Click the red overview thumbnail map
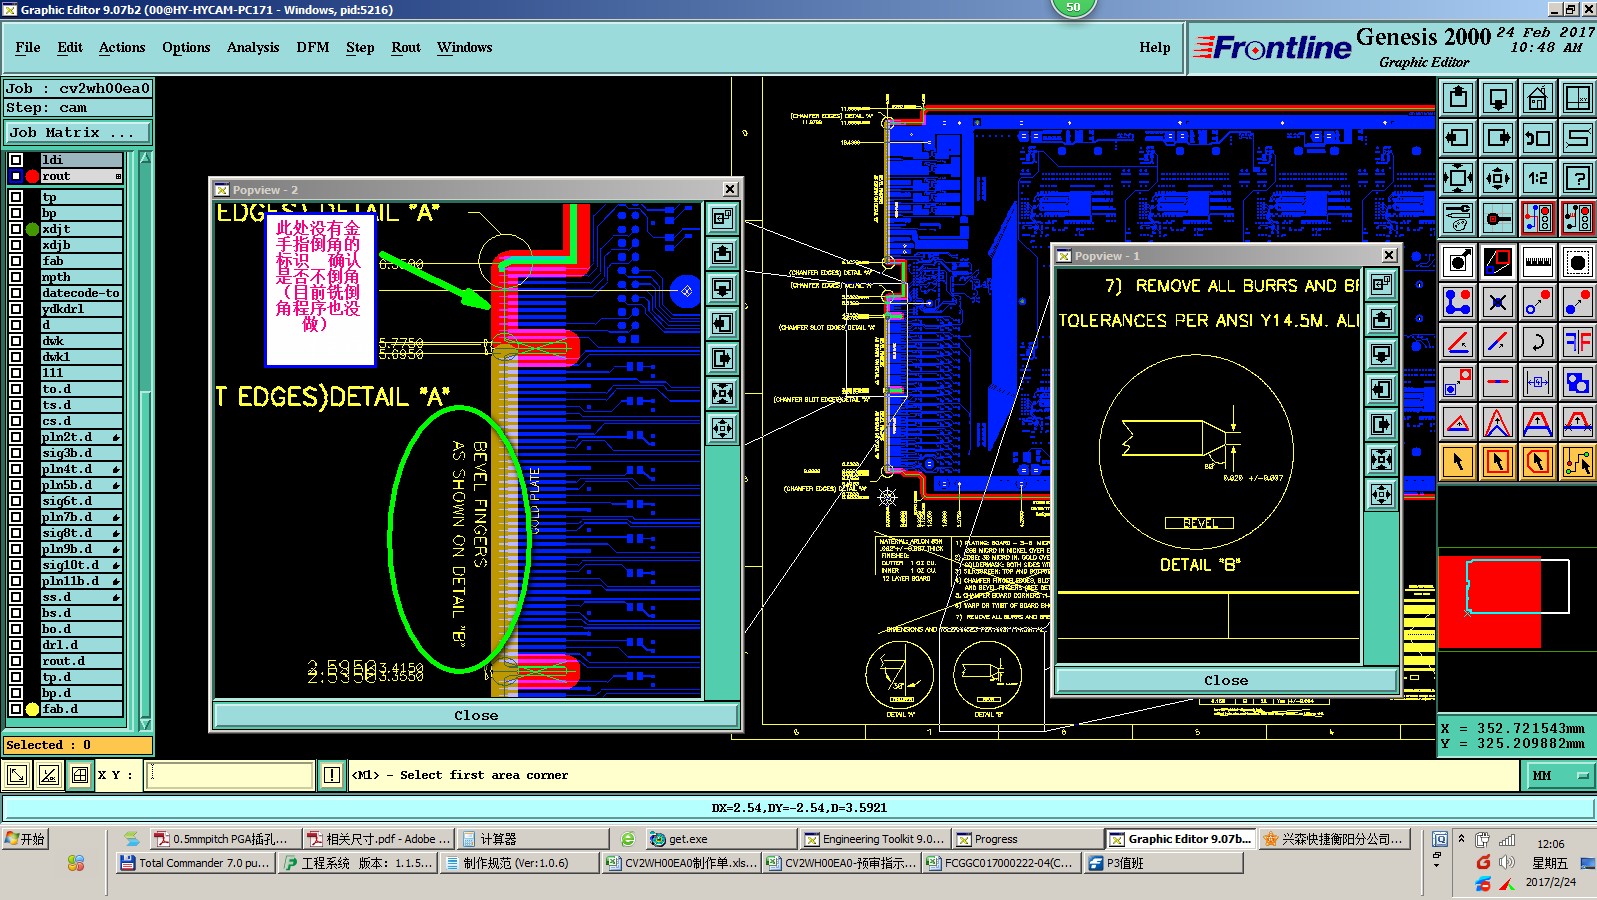 pos(1489,602)
